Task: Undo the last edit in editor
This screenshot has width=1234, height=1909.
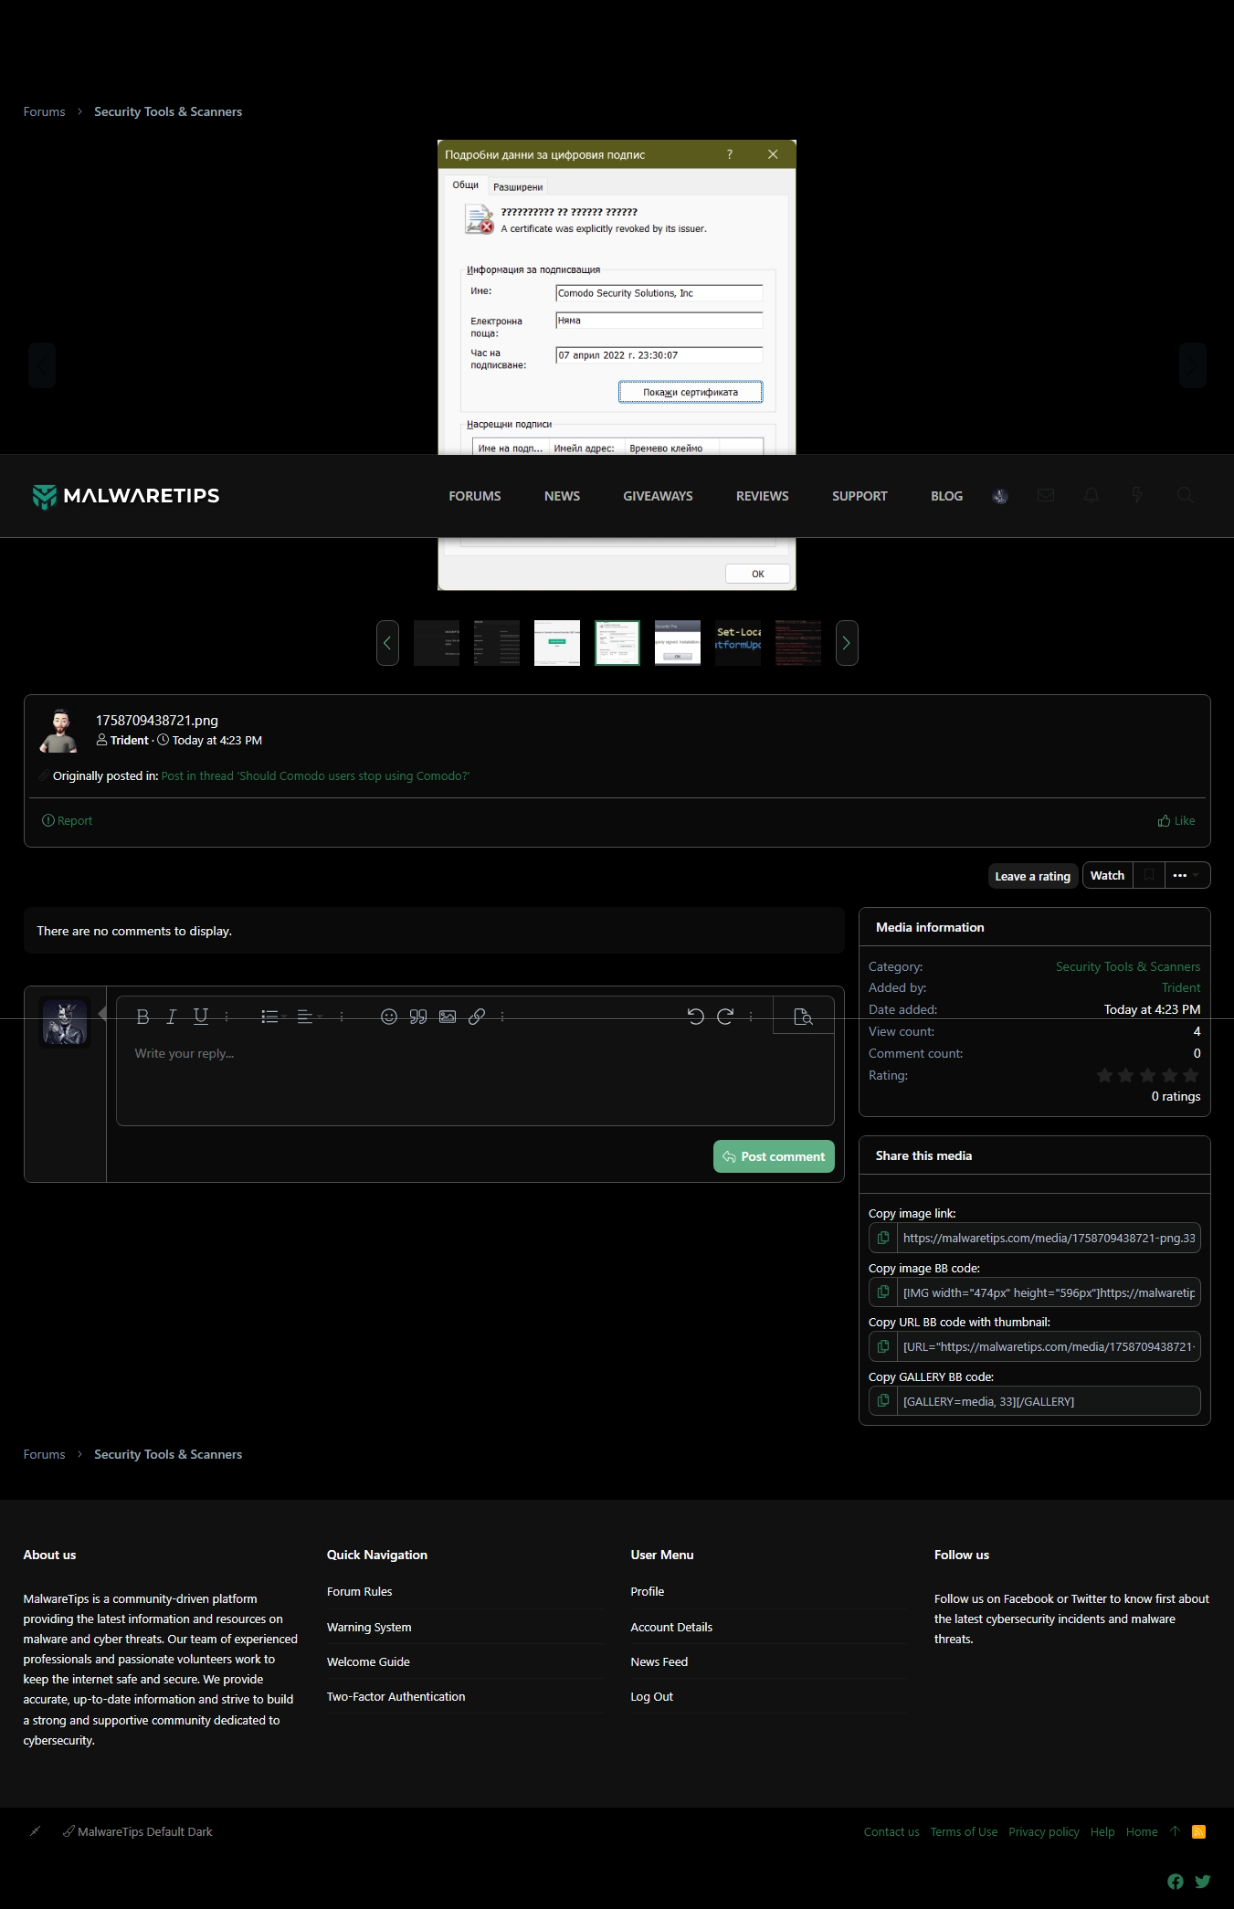Action: pos(696,1016)
